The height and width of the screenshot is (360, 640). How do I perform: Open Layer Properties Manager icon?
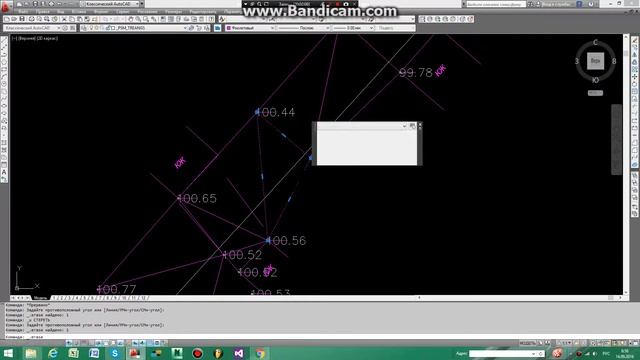point(83,28)
